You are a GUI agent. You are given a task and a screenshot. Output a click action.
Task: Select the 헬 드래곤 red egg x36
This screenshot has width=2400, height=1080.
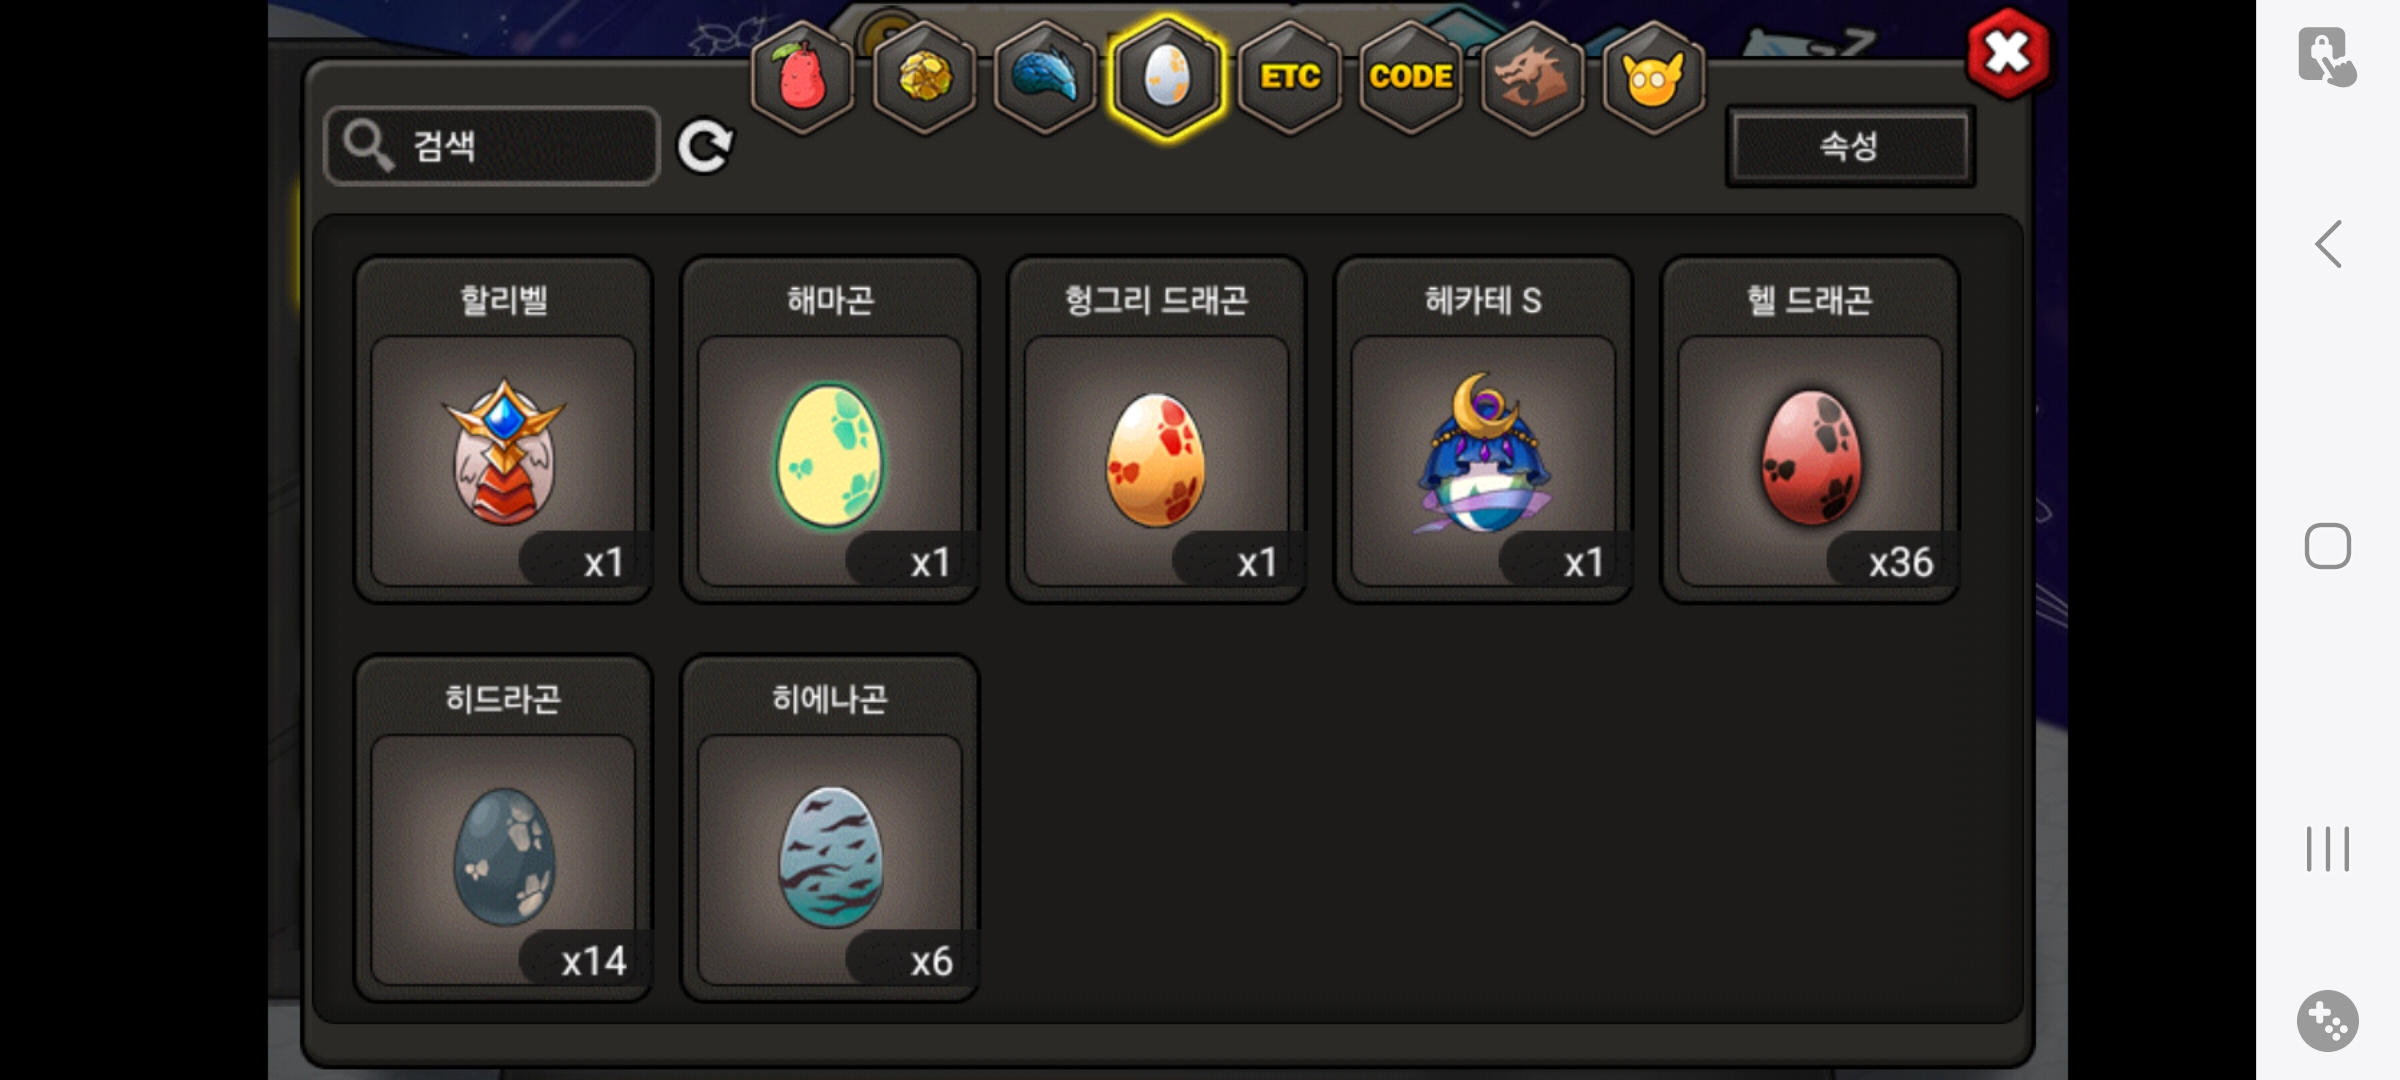[1810, 430]
